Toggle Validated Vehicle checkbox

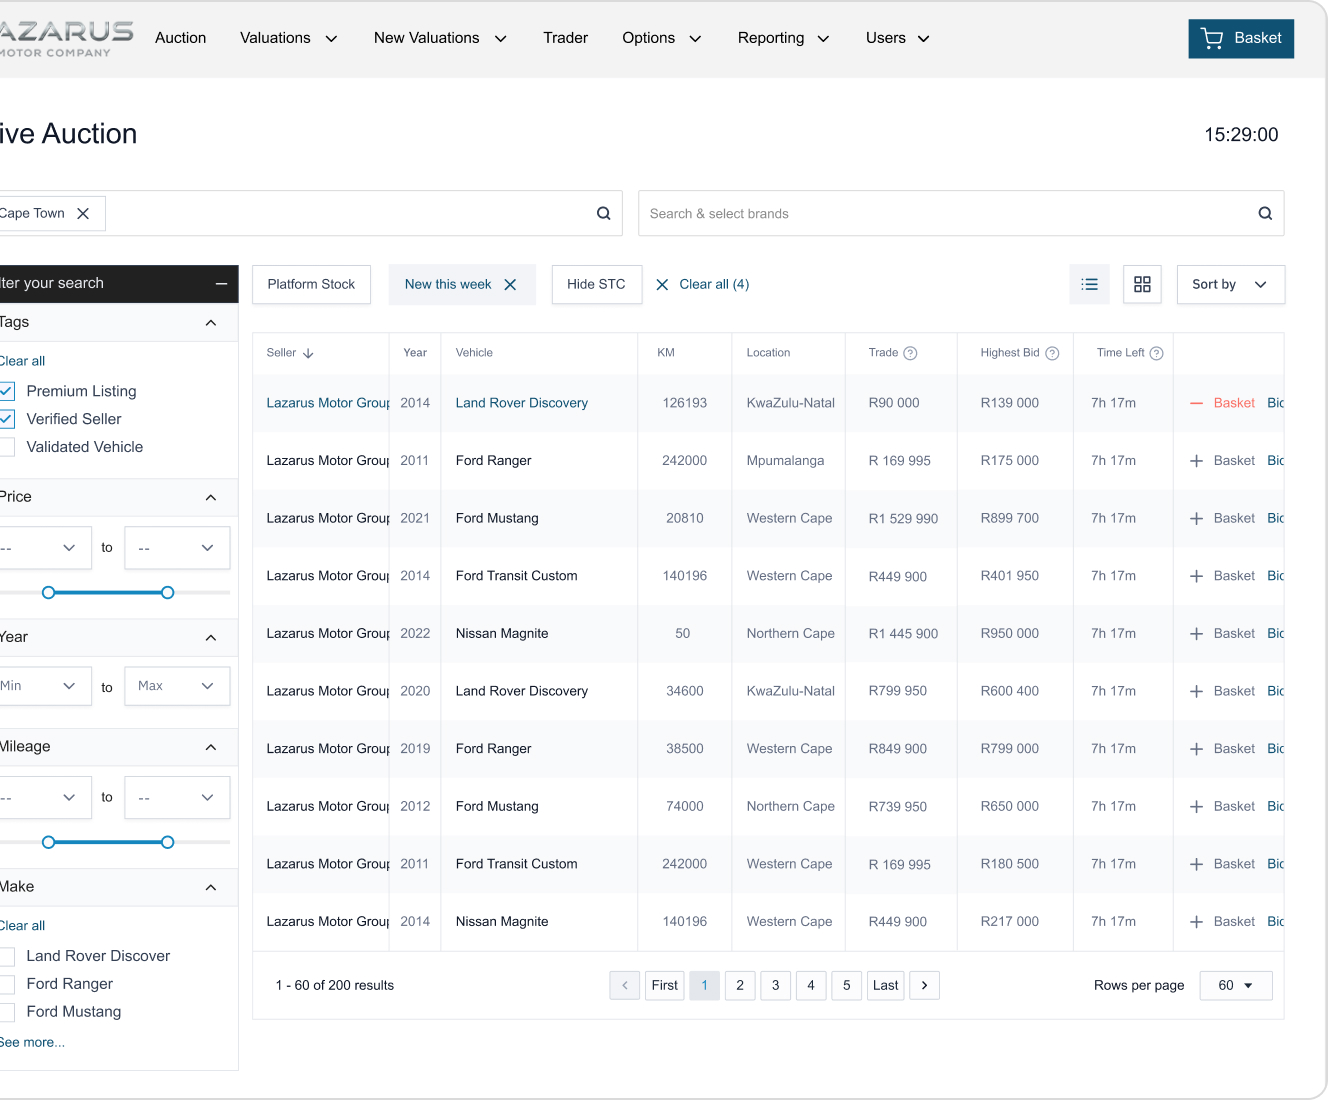pos(7,447)
